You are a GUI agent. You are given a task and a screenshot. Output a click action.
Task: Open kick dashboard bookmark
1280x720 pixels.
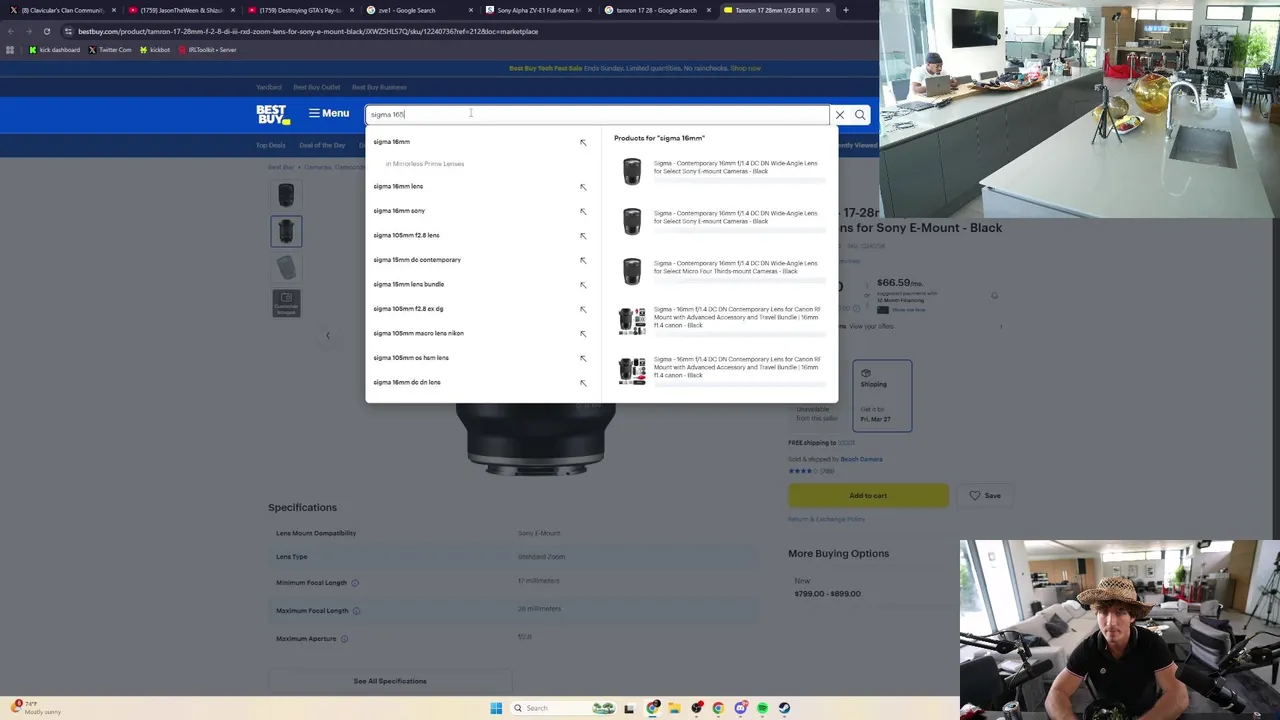[54, 50]
